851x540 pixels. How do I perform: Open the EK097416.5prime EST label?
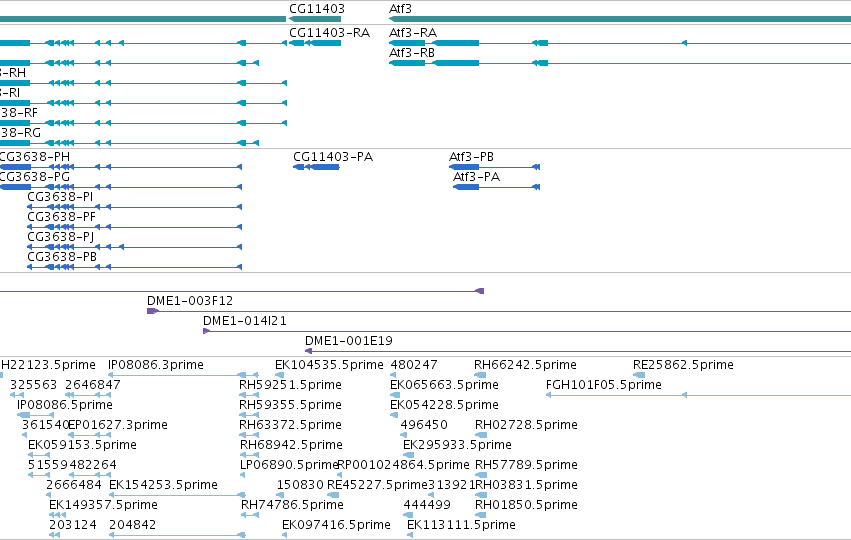(336, 525)
